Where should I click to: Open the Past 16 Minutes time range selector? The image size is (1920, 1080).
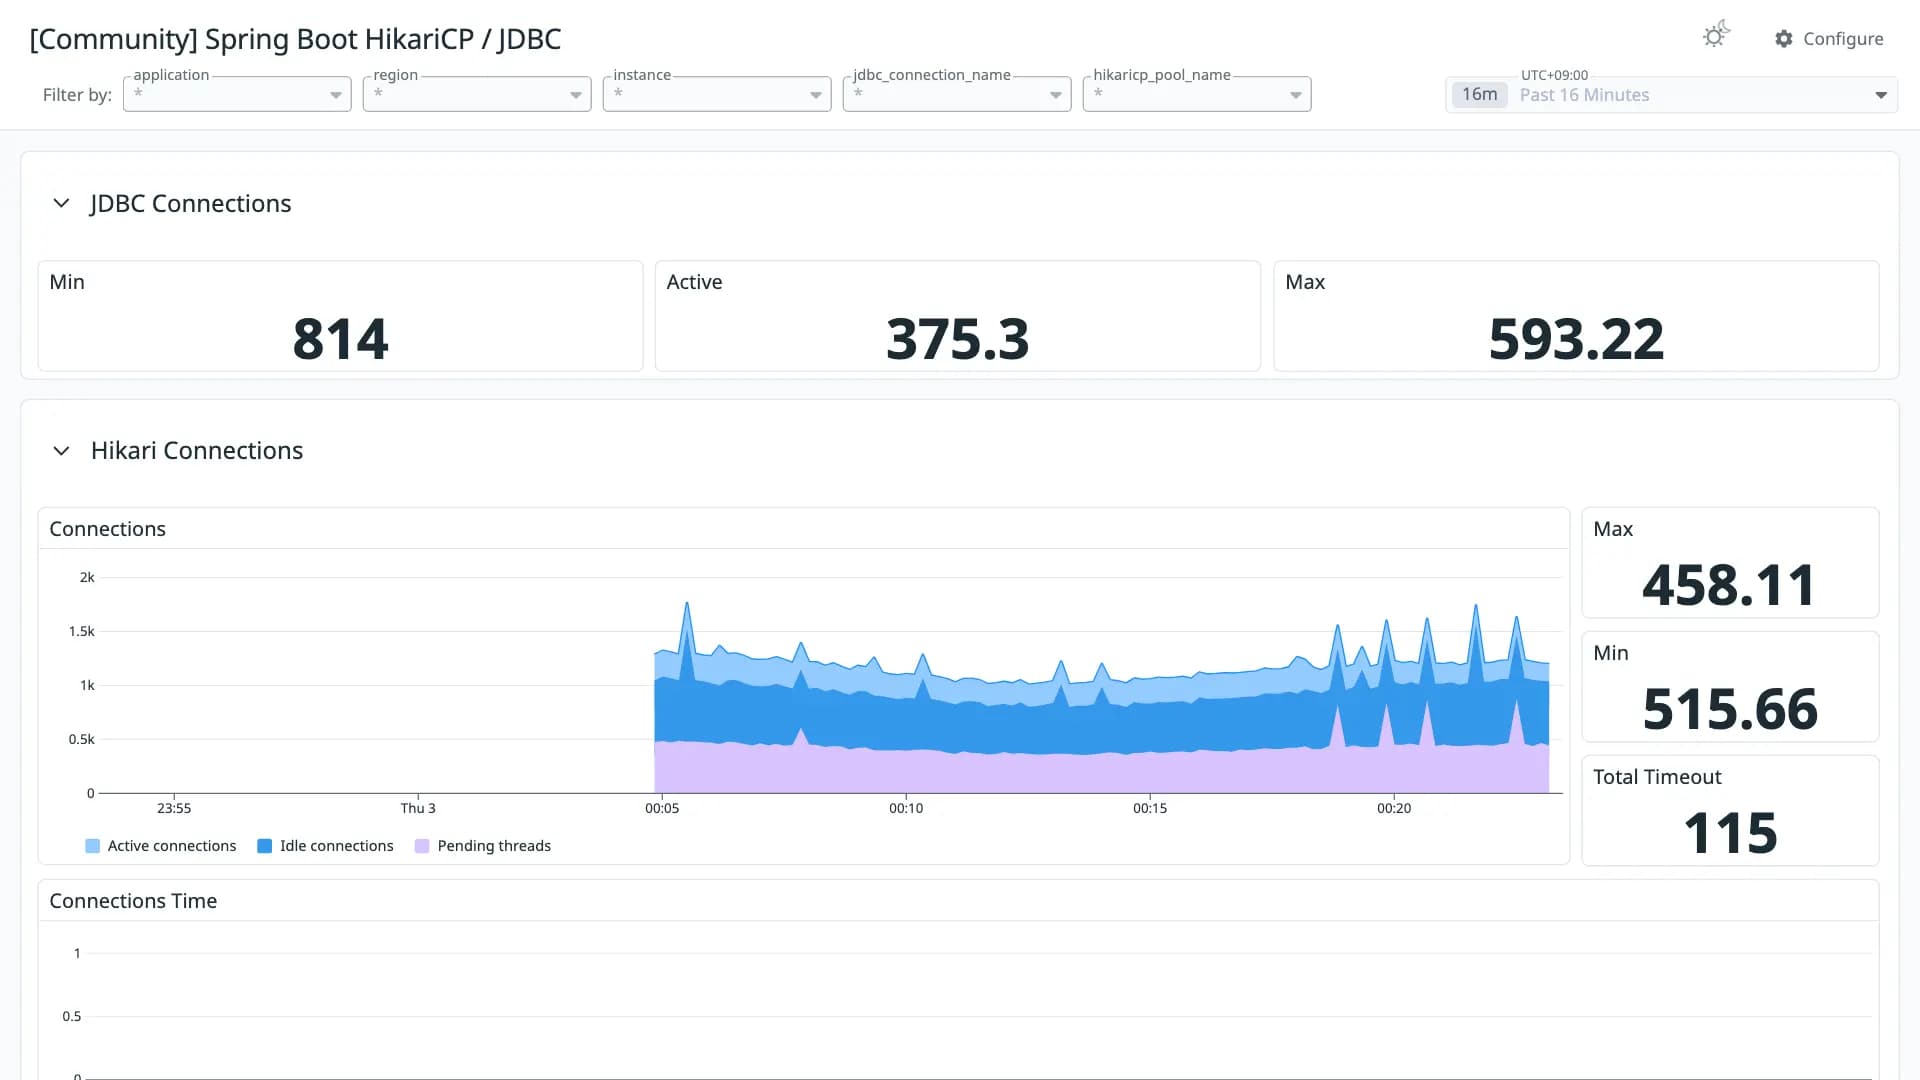[1671, 95]
